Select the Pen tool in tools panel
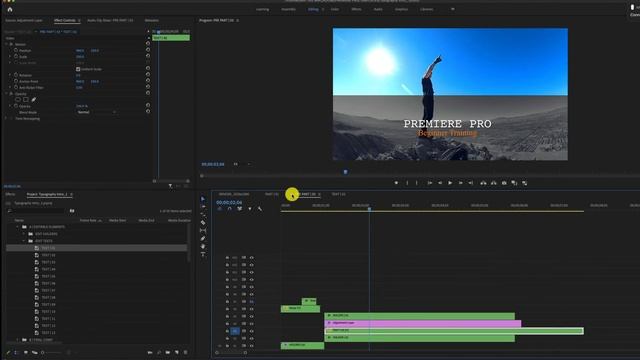Screen dimensions: 640x360 (x=203, y=238)
